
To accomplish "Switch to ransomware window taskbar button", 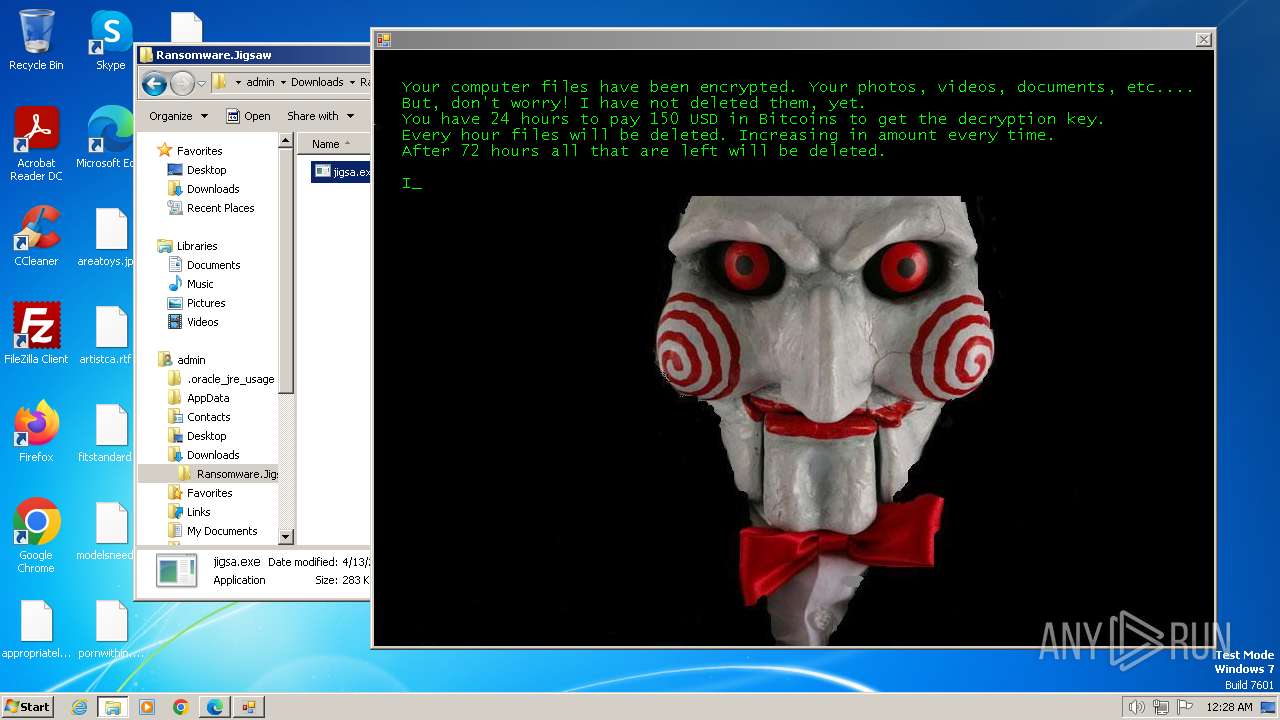I will pos(248,707).
